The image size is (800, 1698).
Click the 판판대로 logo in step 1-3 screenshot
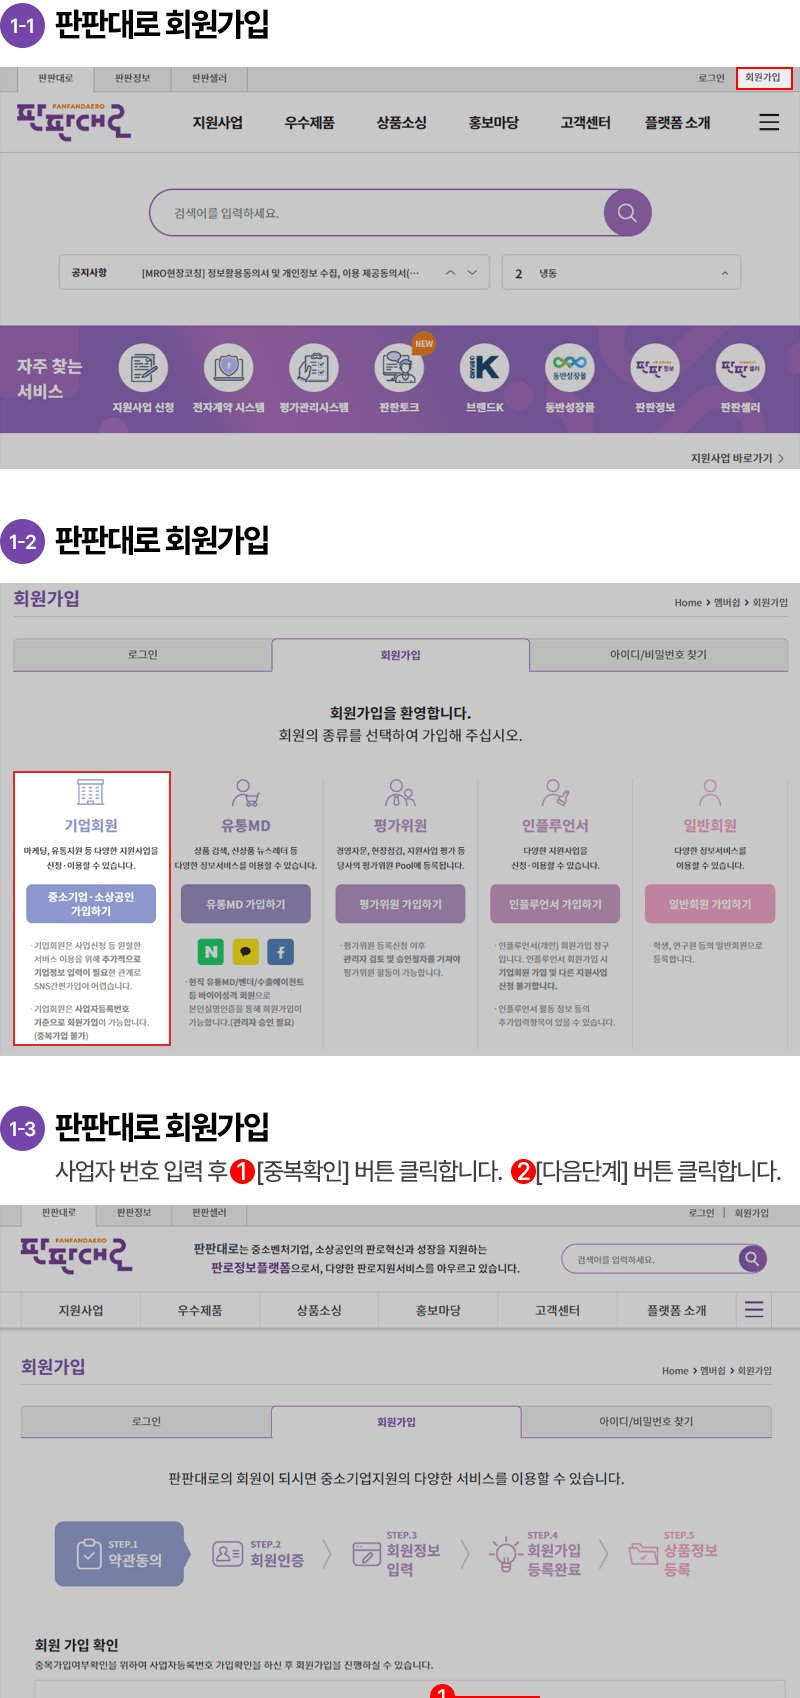pos(76,1254)
